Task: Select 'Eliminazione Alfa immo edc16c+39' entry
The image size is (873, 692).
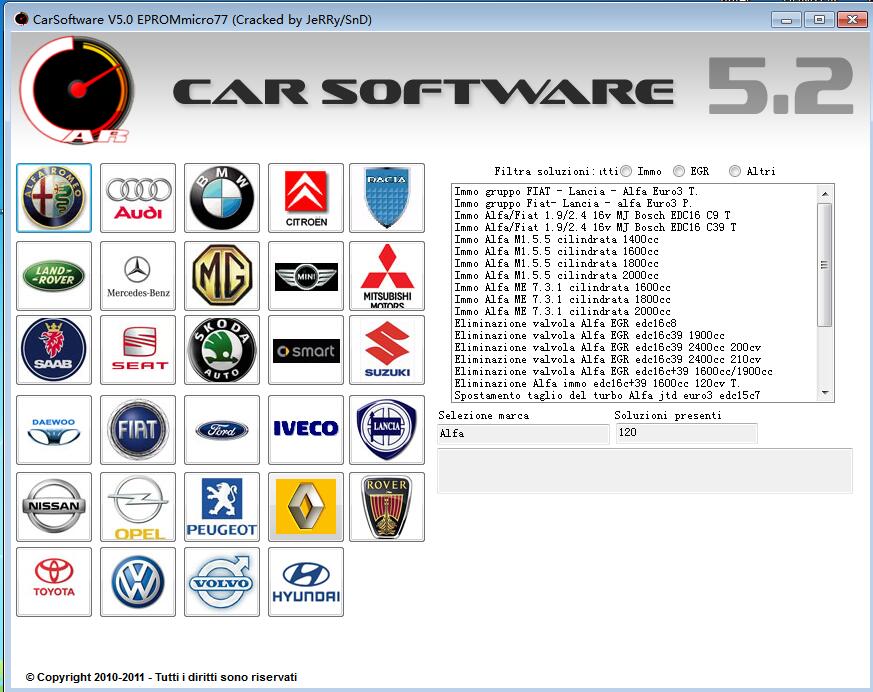Action: [x=597, y=384]
